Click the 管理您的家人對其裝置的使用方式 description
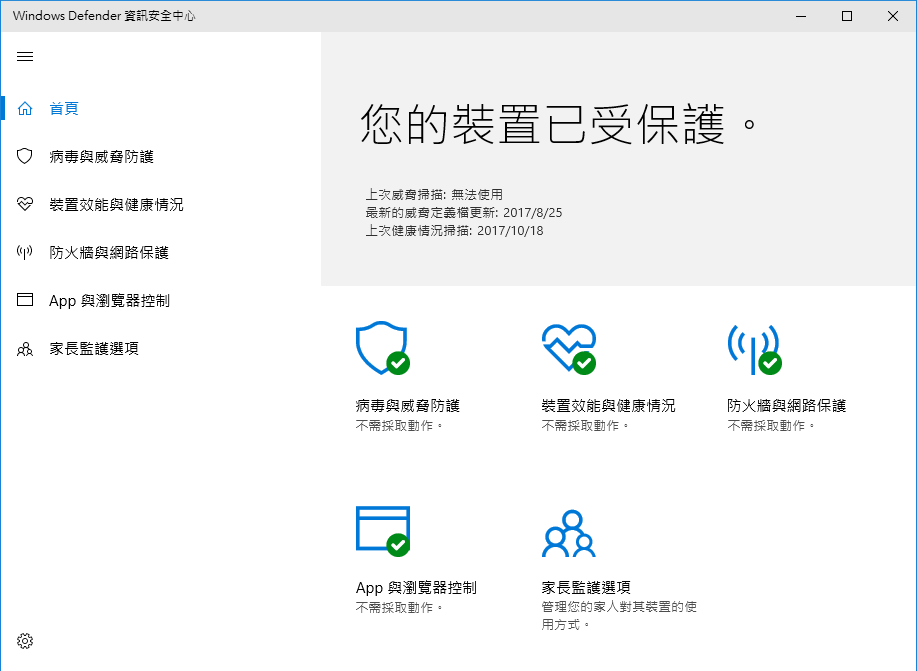Viewport: 917px width, 671px height. (619, 615)
